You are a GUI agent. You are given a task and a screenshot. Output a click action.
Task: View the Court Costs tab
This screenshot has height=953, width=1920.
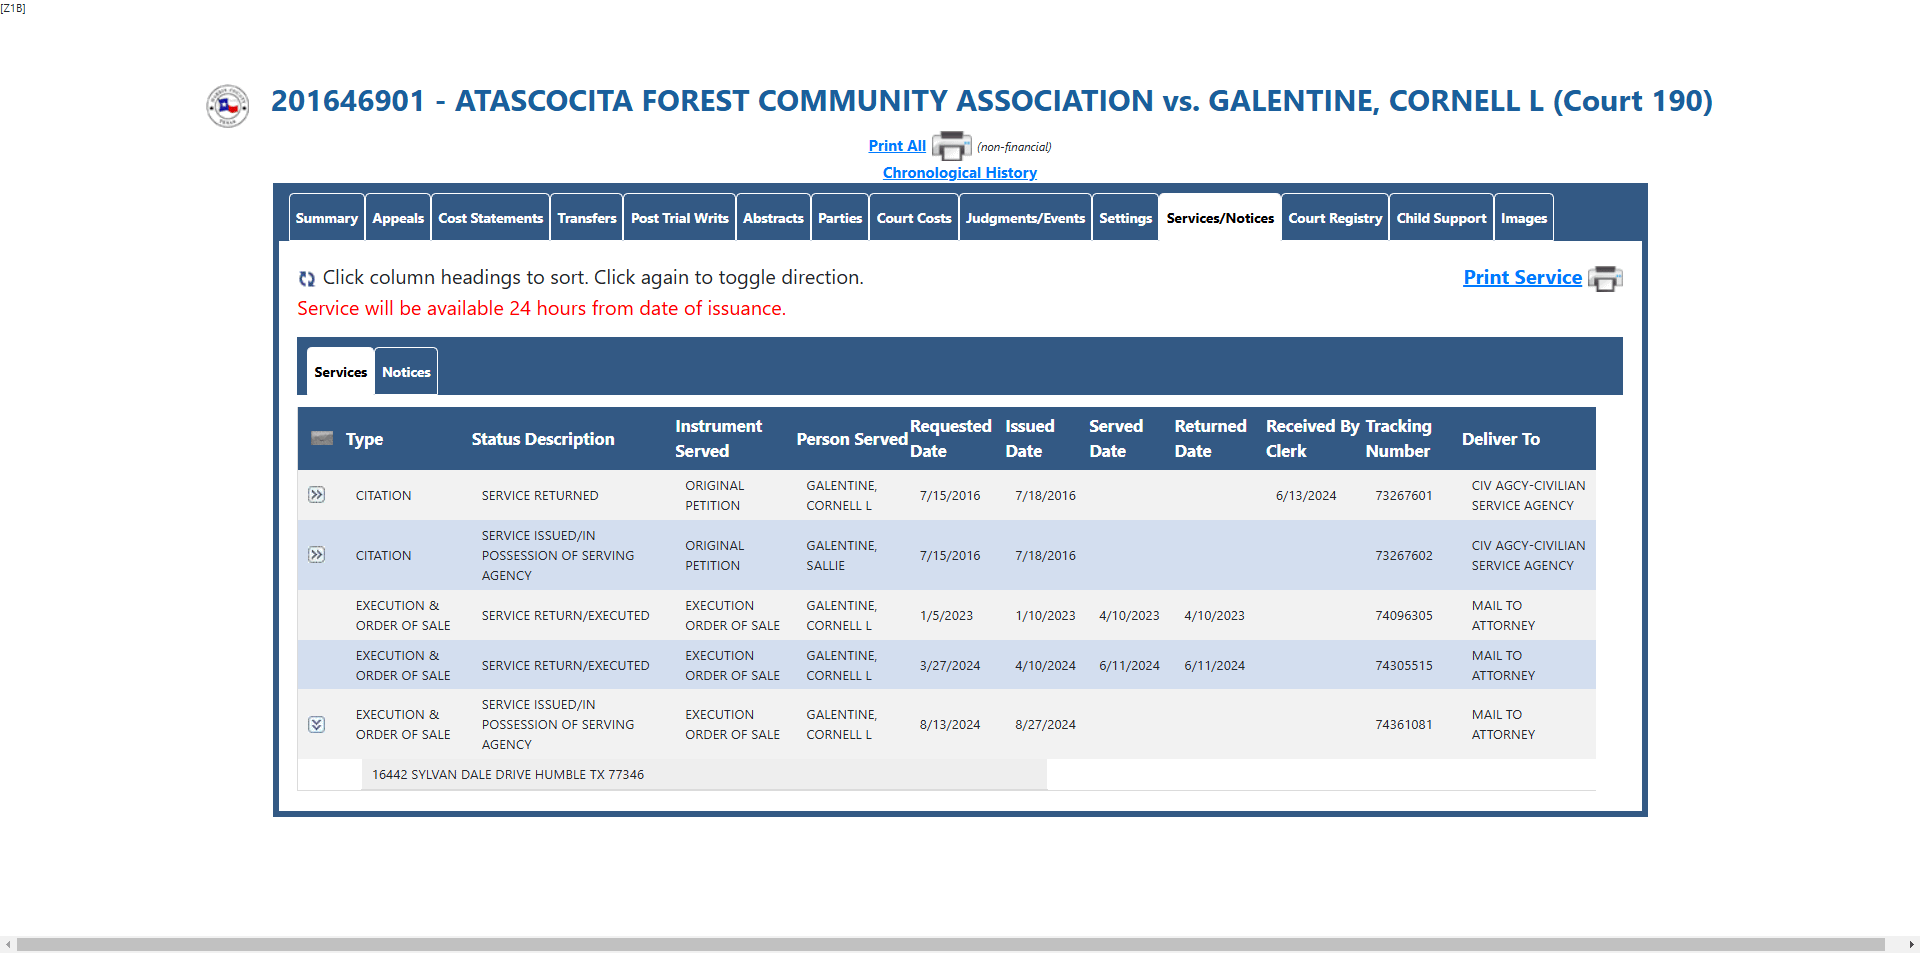914,218
